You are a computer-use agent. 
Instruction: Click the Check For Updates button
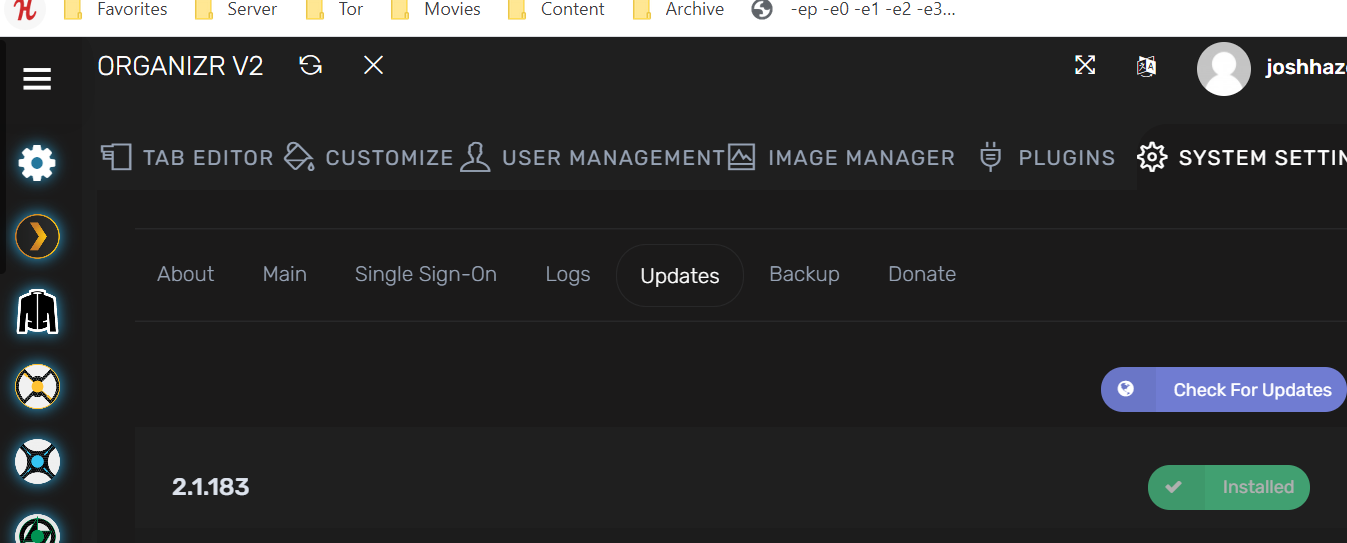[1224, 389]
